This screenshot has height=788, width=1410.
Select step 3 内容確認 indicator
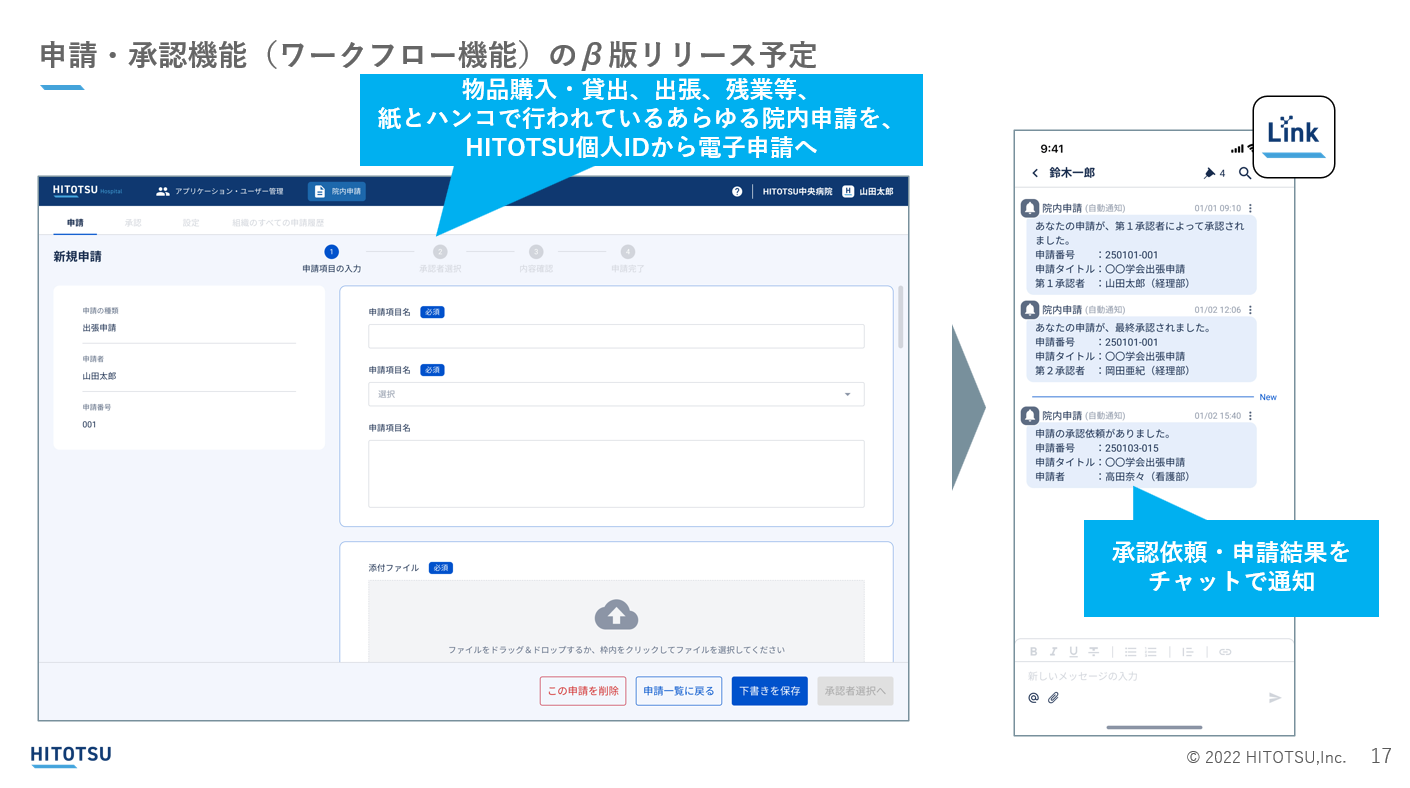tap(536, 260)
